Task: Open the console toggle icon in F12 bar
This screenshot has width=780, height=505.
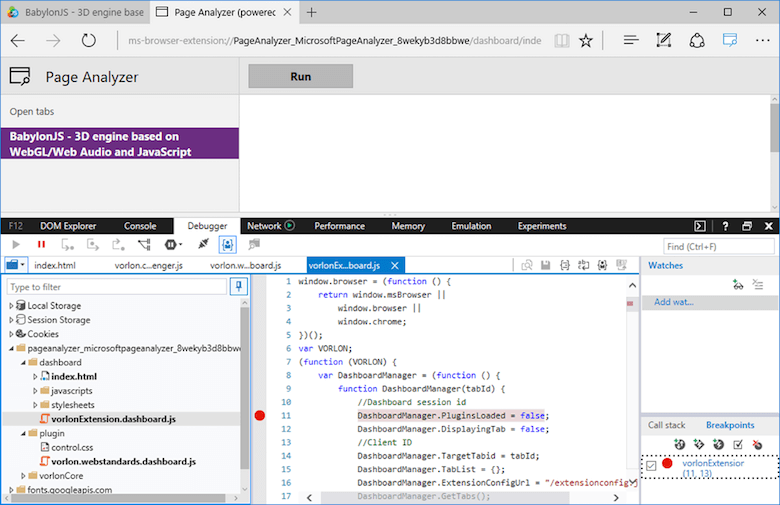Action: (701, 226)
